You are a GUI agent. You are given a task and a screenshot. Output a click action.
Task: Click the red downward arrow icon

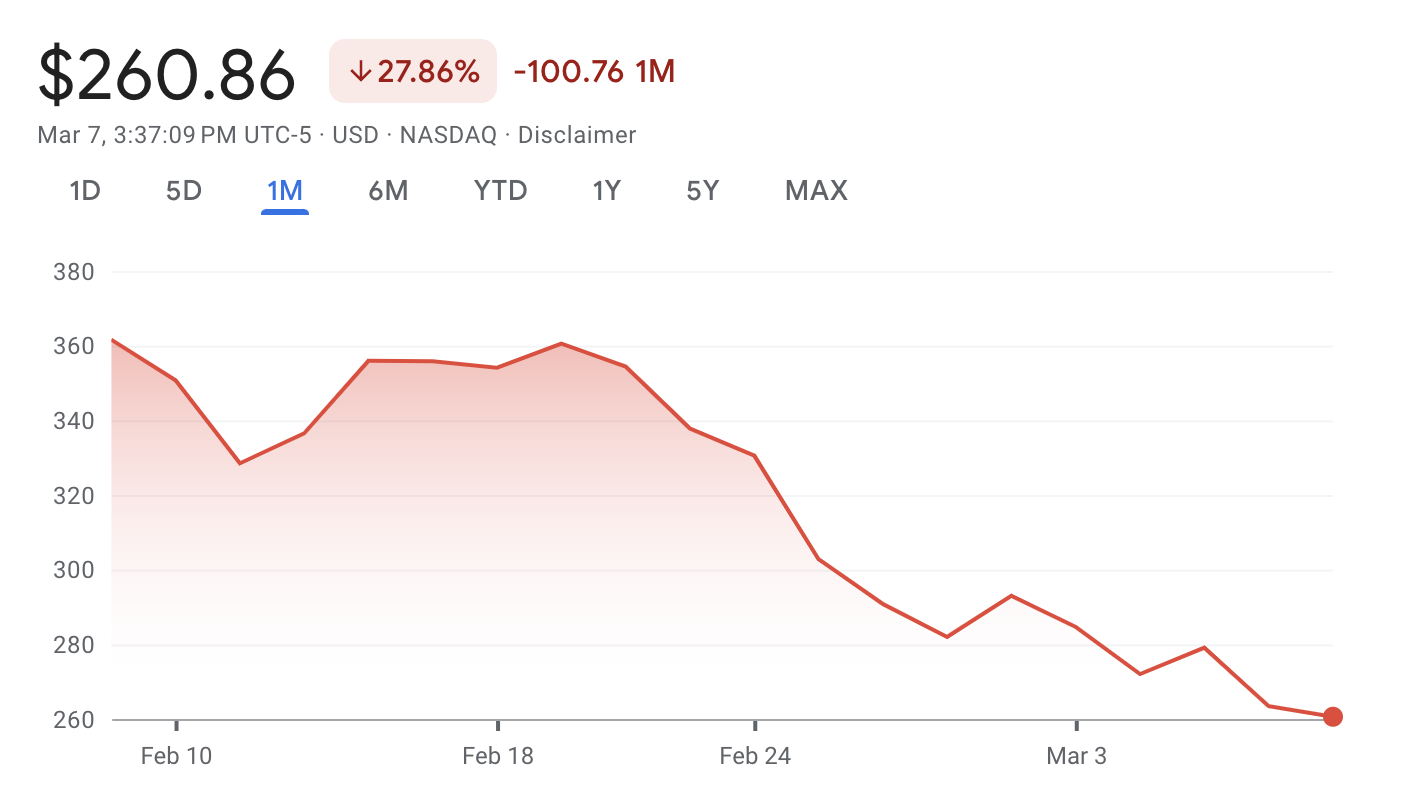[359, 71]
